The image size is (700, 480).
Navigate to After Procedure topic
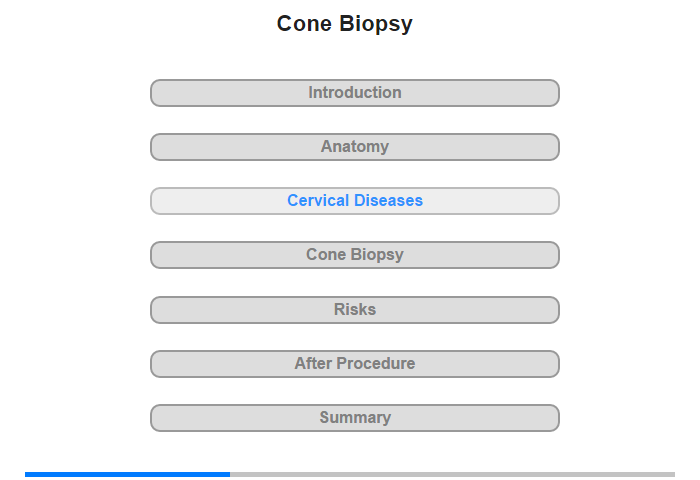354,364
